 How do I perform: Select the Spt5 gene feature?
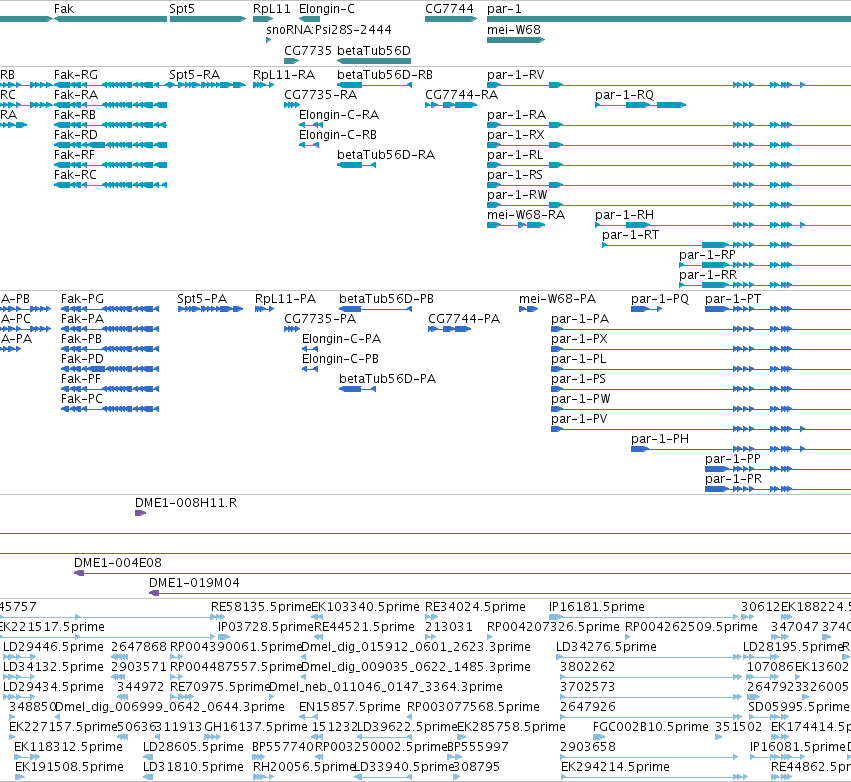pos(208,19)
